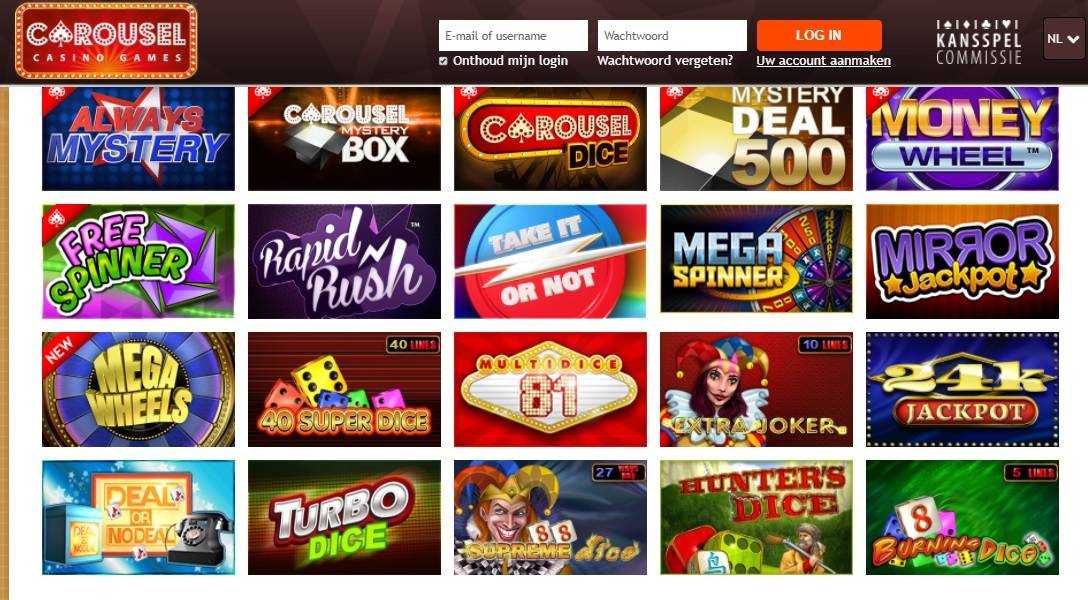Open the Mirror Jackpot game tile
1088x600 pixels.
[962, 262]
